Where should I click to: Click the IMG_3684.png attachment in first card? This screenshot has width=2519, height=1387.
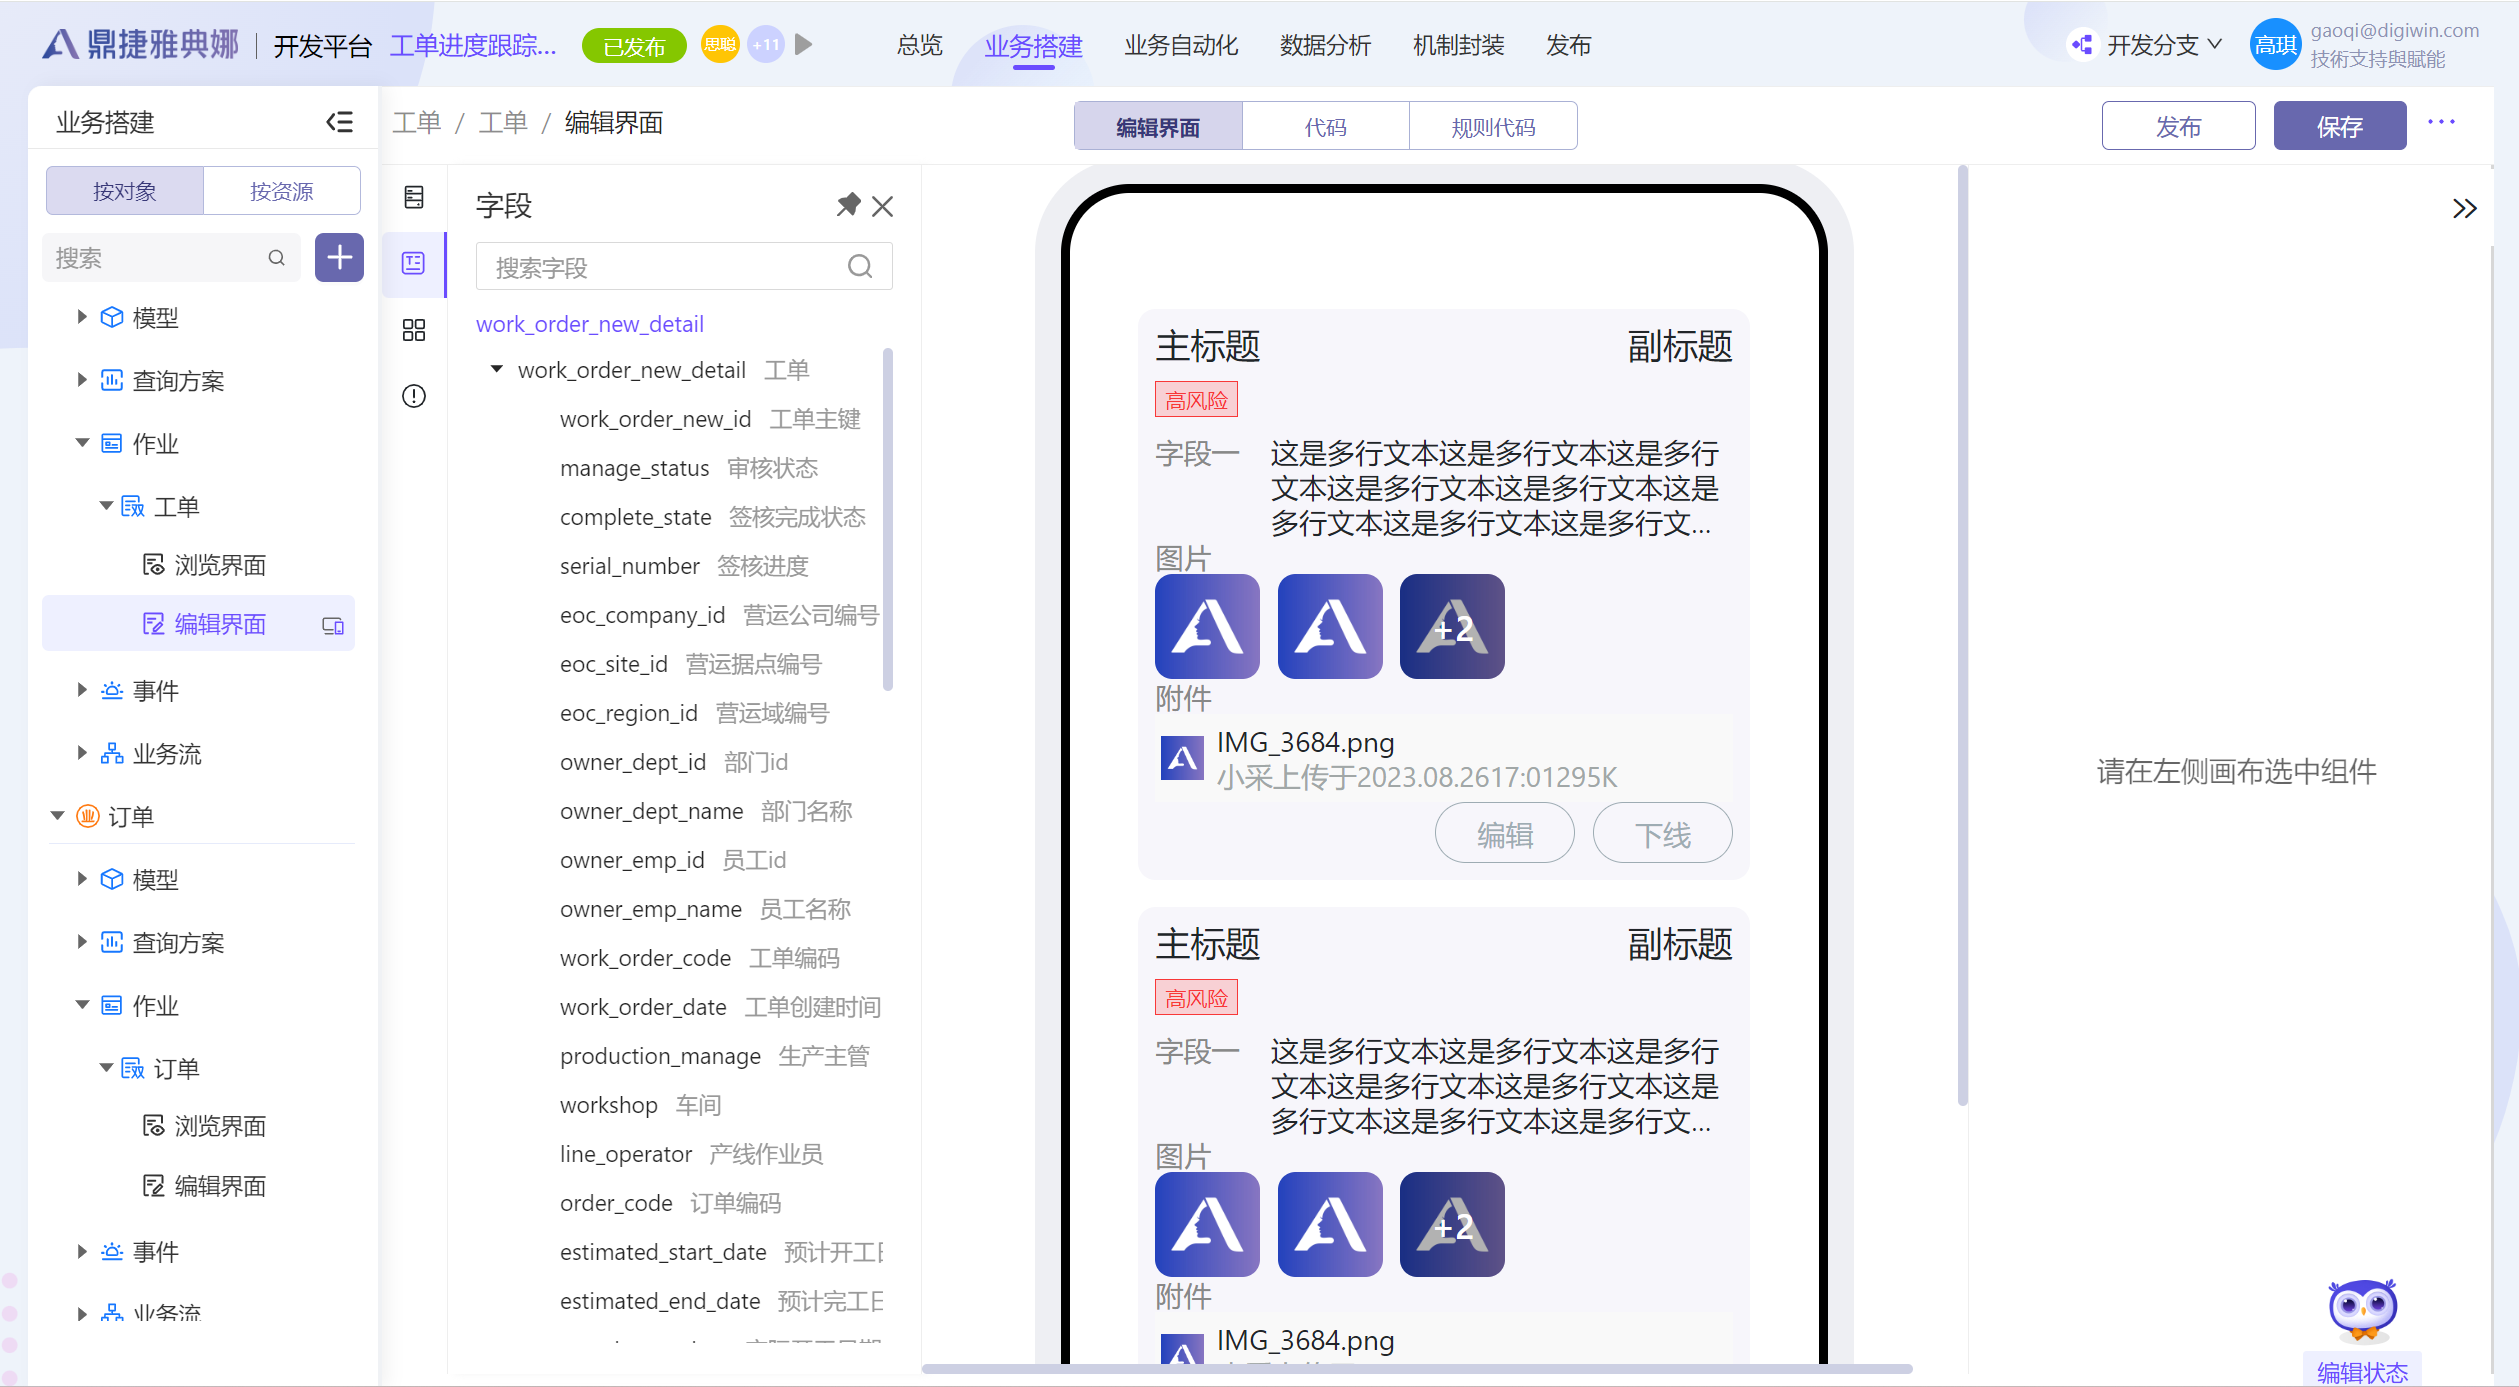(x=1443, y=758)
